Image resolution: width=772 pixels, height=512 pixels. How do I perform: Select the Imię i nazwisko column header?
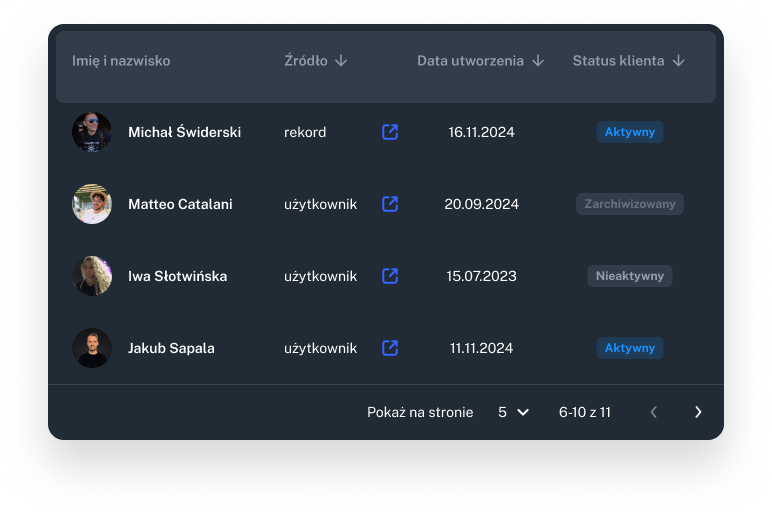tap(121, 61)
